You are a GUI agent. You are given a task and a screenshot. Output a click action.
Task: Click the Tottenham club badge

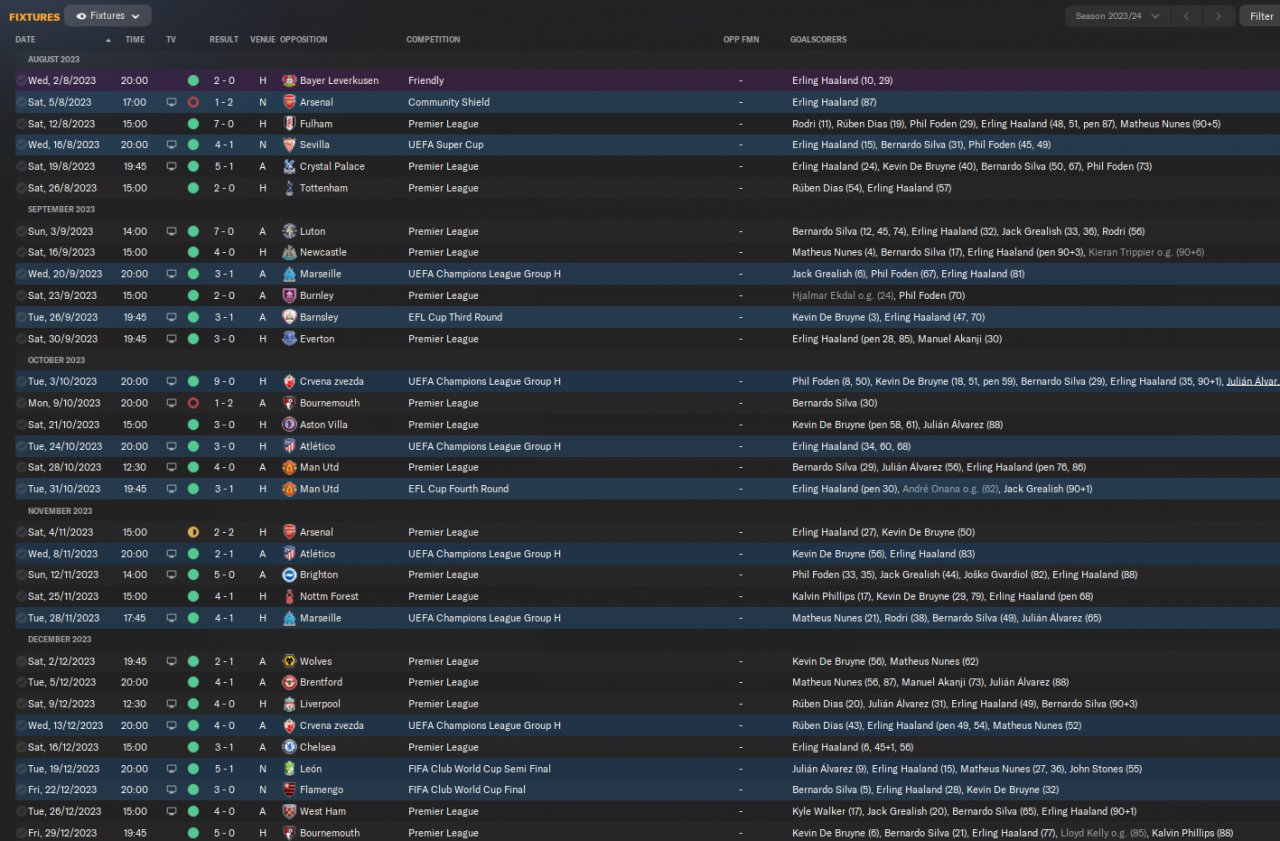[x=289, y=188]
